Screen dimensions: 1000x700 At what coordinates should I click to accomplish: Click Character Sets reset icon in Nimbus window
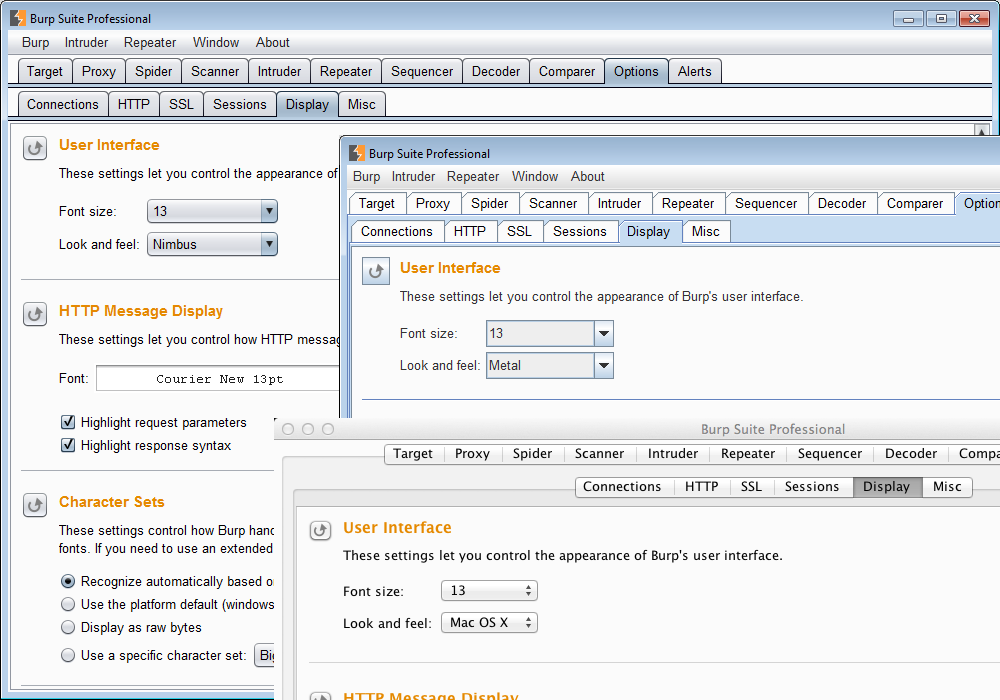[x=35, y=505]
